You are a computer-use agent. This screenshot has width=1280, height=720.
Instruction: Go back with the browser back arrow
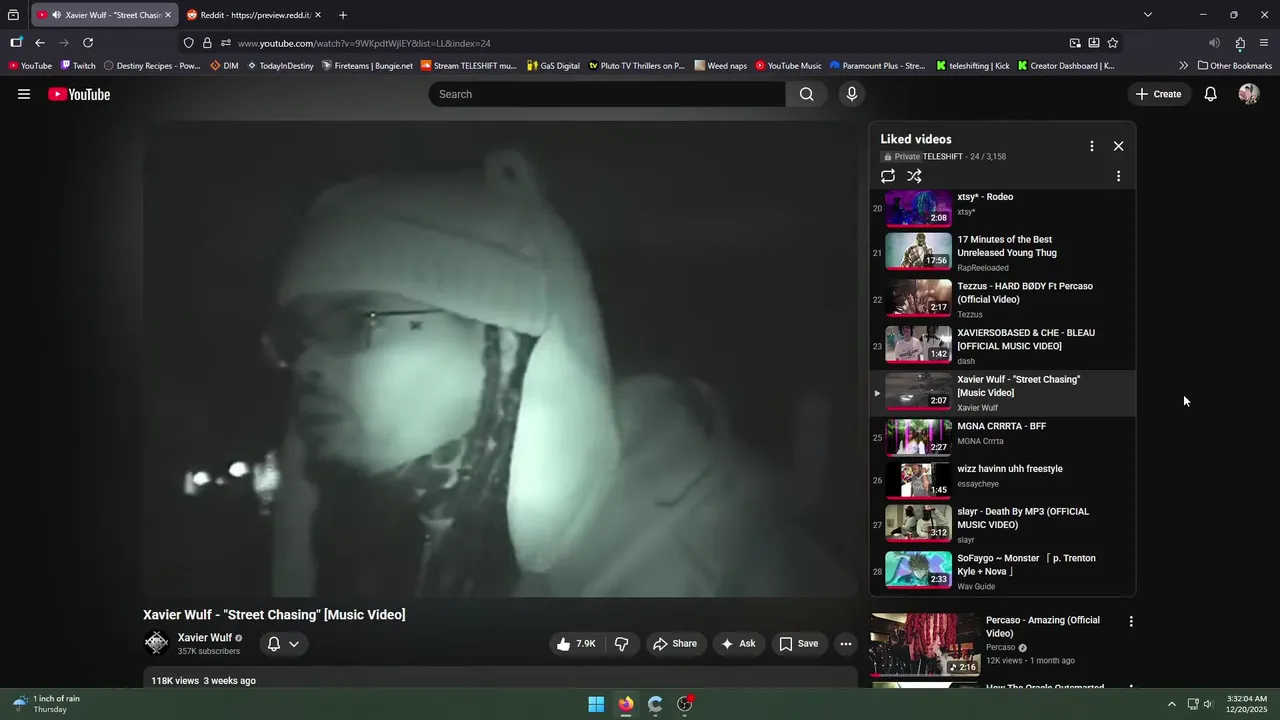click(40, 43)
